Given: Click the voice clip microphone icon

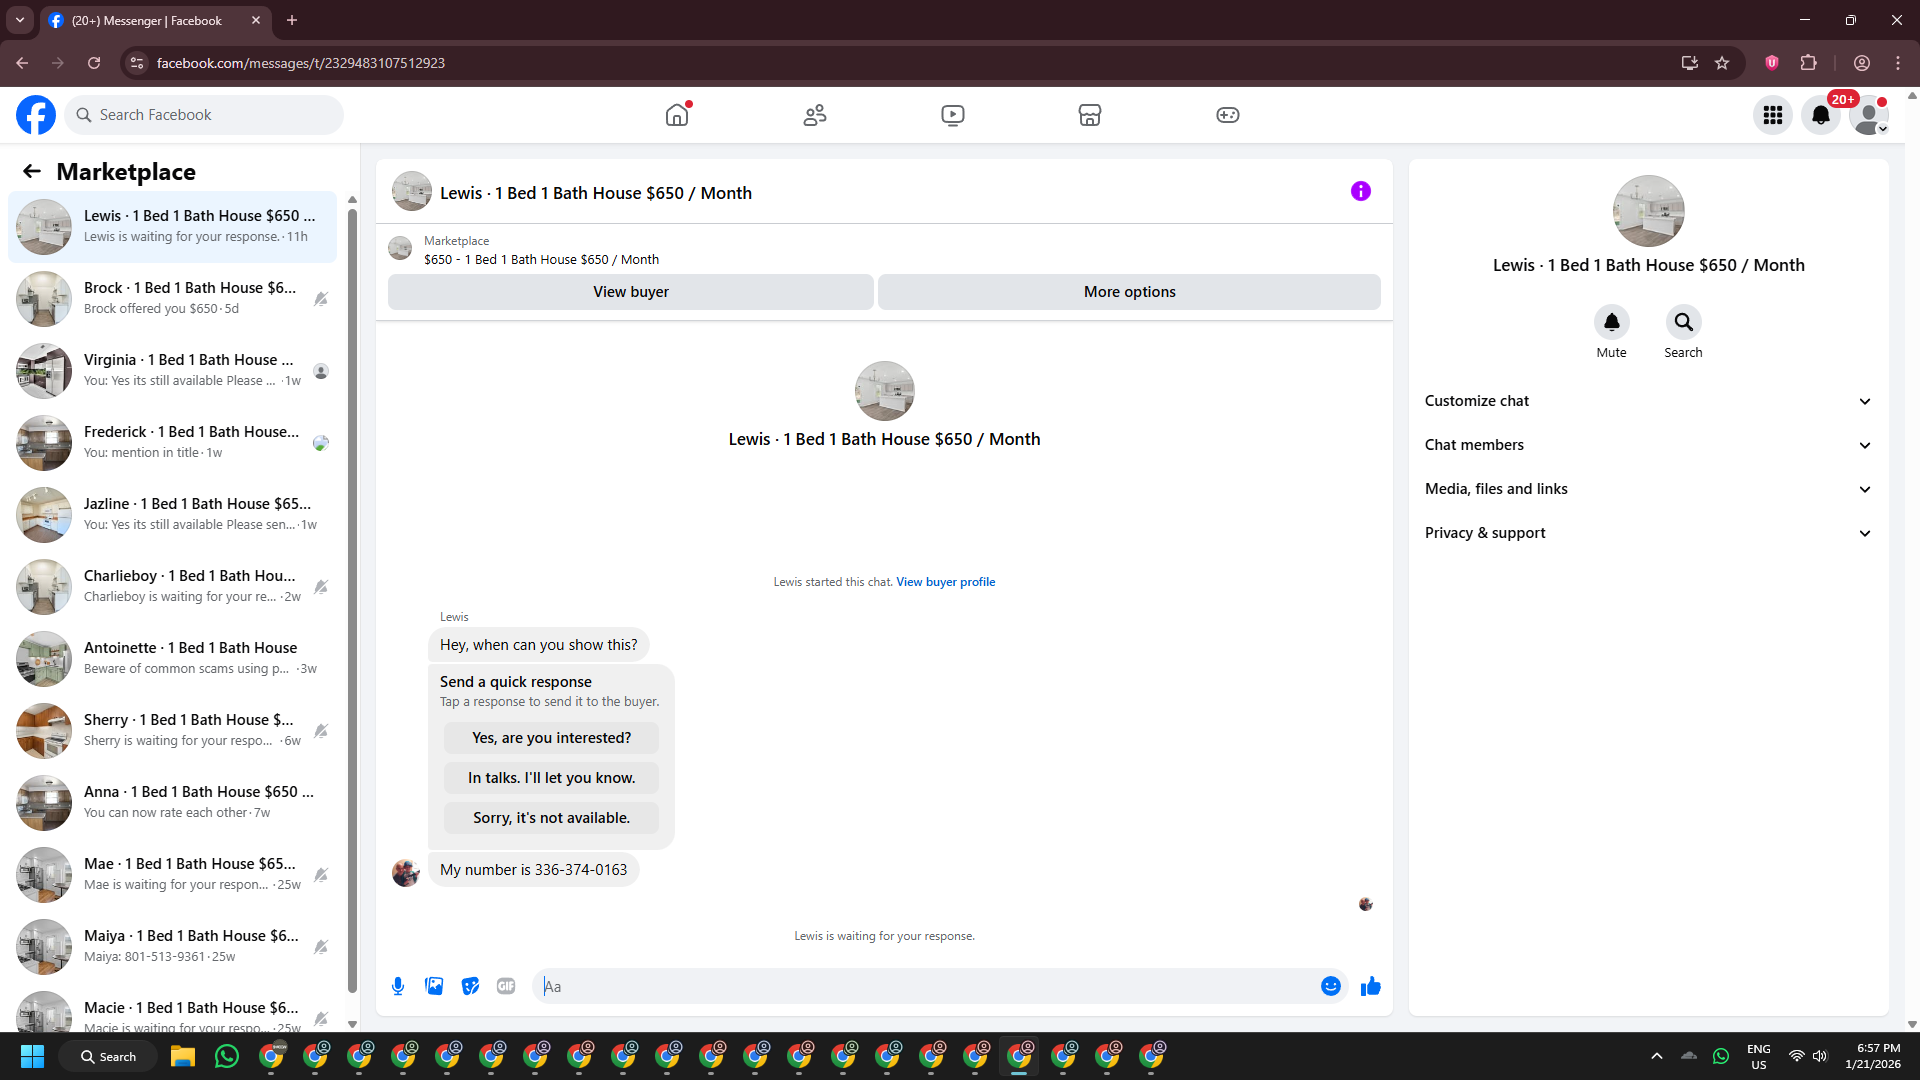Looking at the screenshot, I should [x=398, y=986].
